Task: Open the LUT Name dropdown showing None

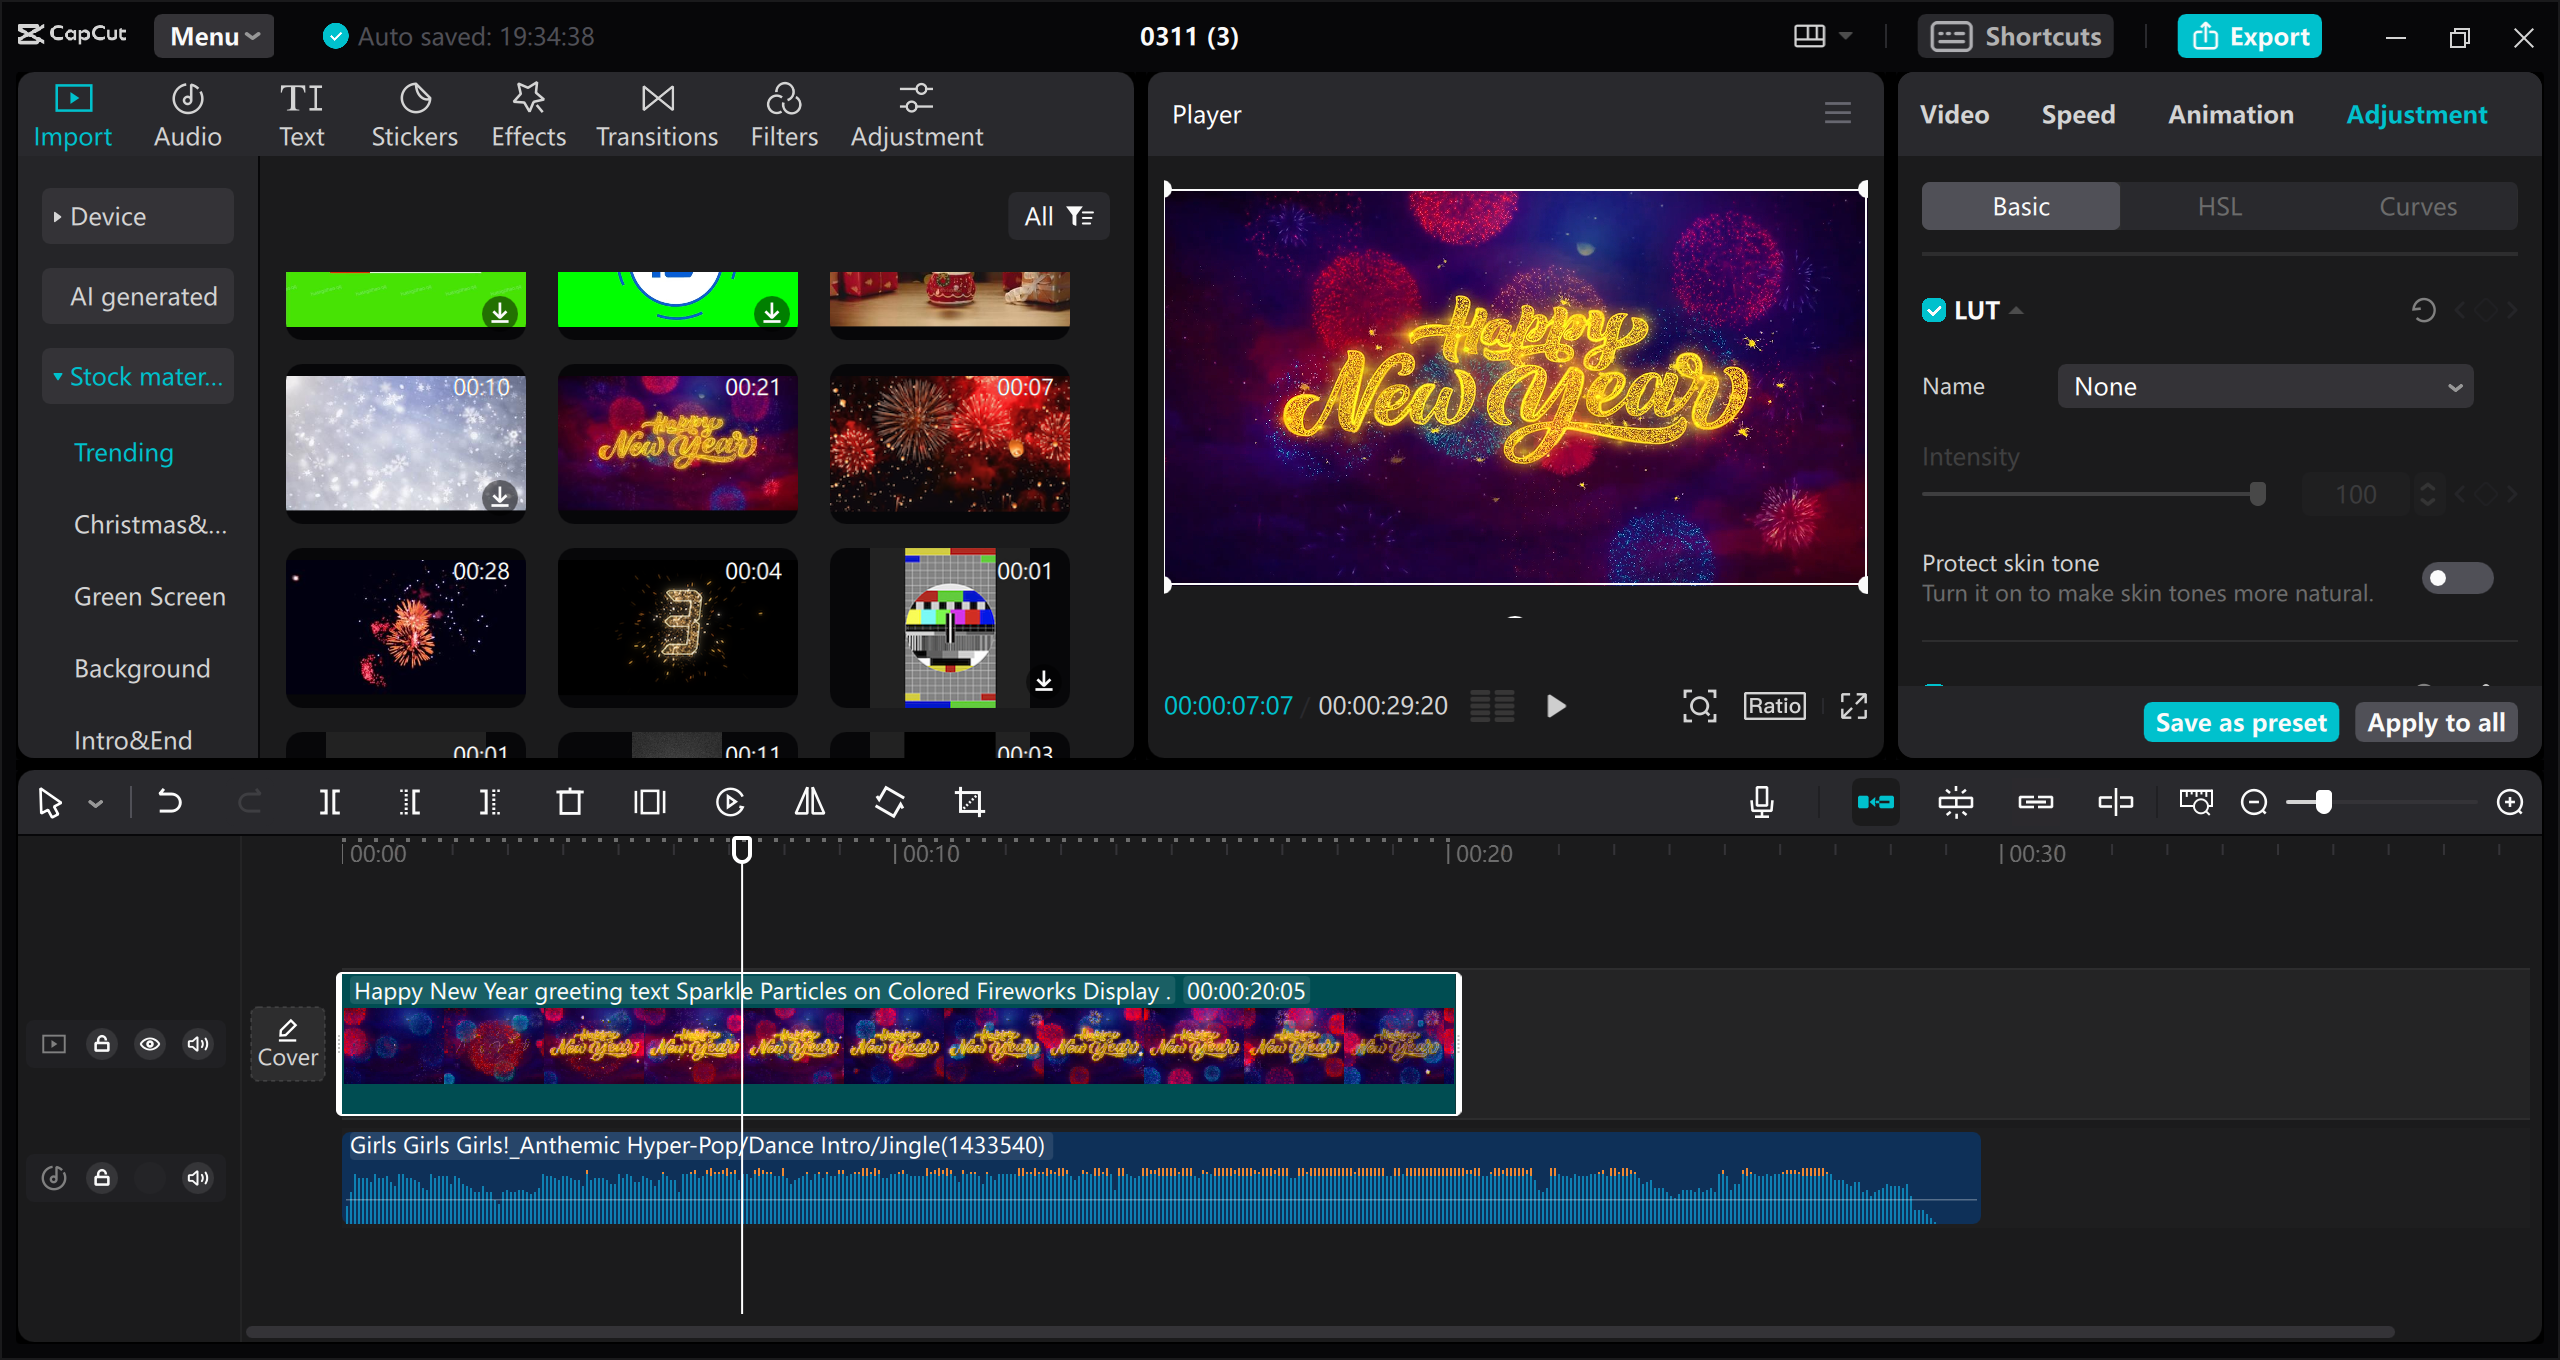Action: [2264, 386]
